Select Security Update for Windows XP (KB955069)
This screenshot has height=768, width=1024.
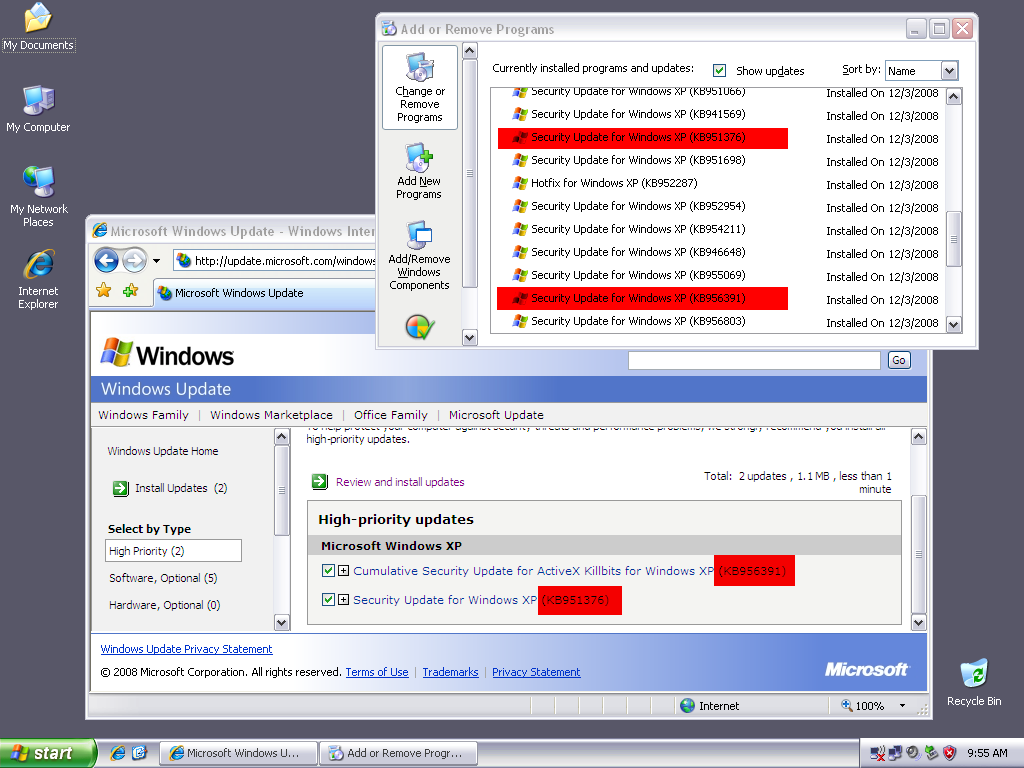pos(637,275)
